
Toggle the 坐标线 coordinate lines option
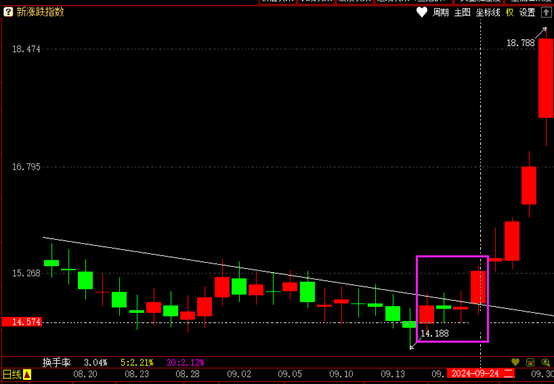tap(488, 13)
